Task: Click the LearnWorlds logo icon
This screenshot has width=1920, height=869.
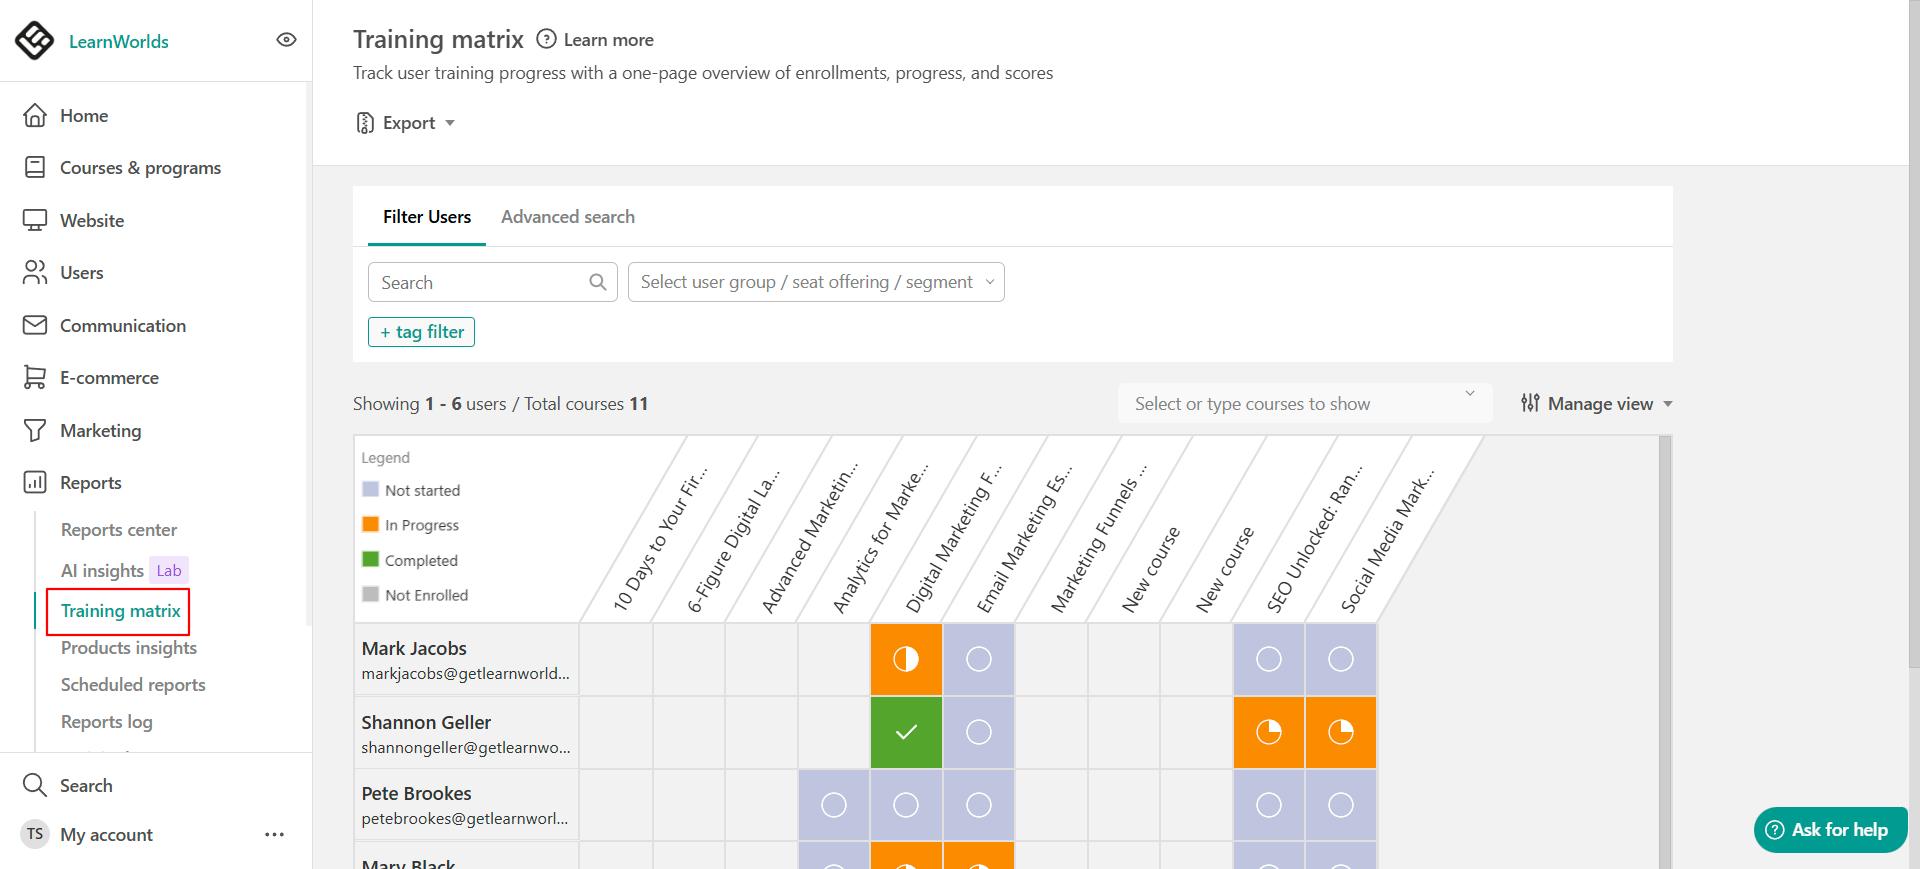Action: (35, 41)
